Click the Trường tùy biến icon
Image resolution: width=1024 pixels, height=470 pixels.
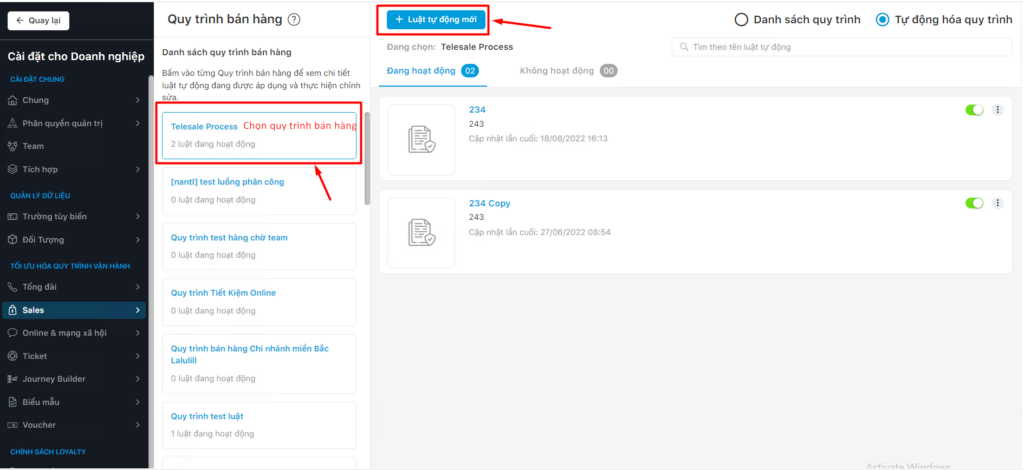[12, 216]
